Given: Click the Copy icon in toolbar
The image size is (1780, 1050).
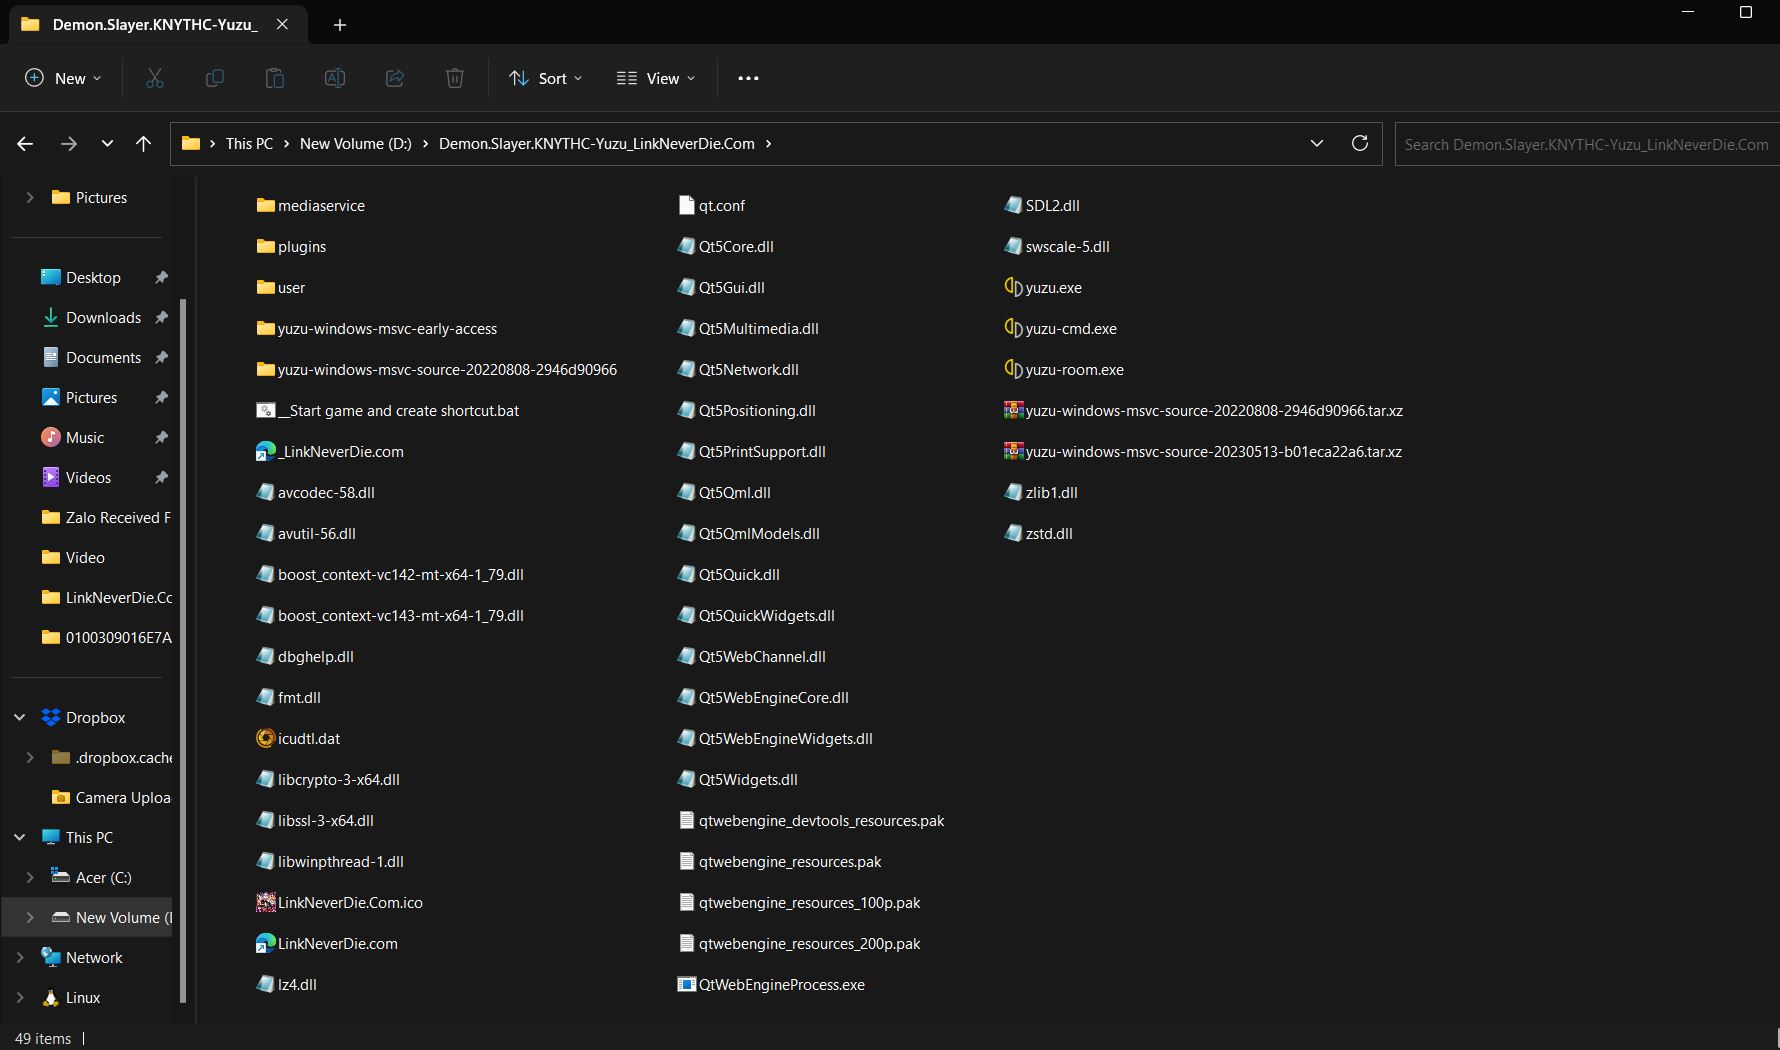Looking at the screenshot, I should coord(214,78).
